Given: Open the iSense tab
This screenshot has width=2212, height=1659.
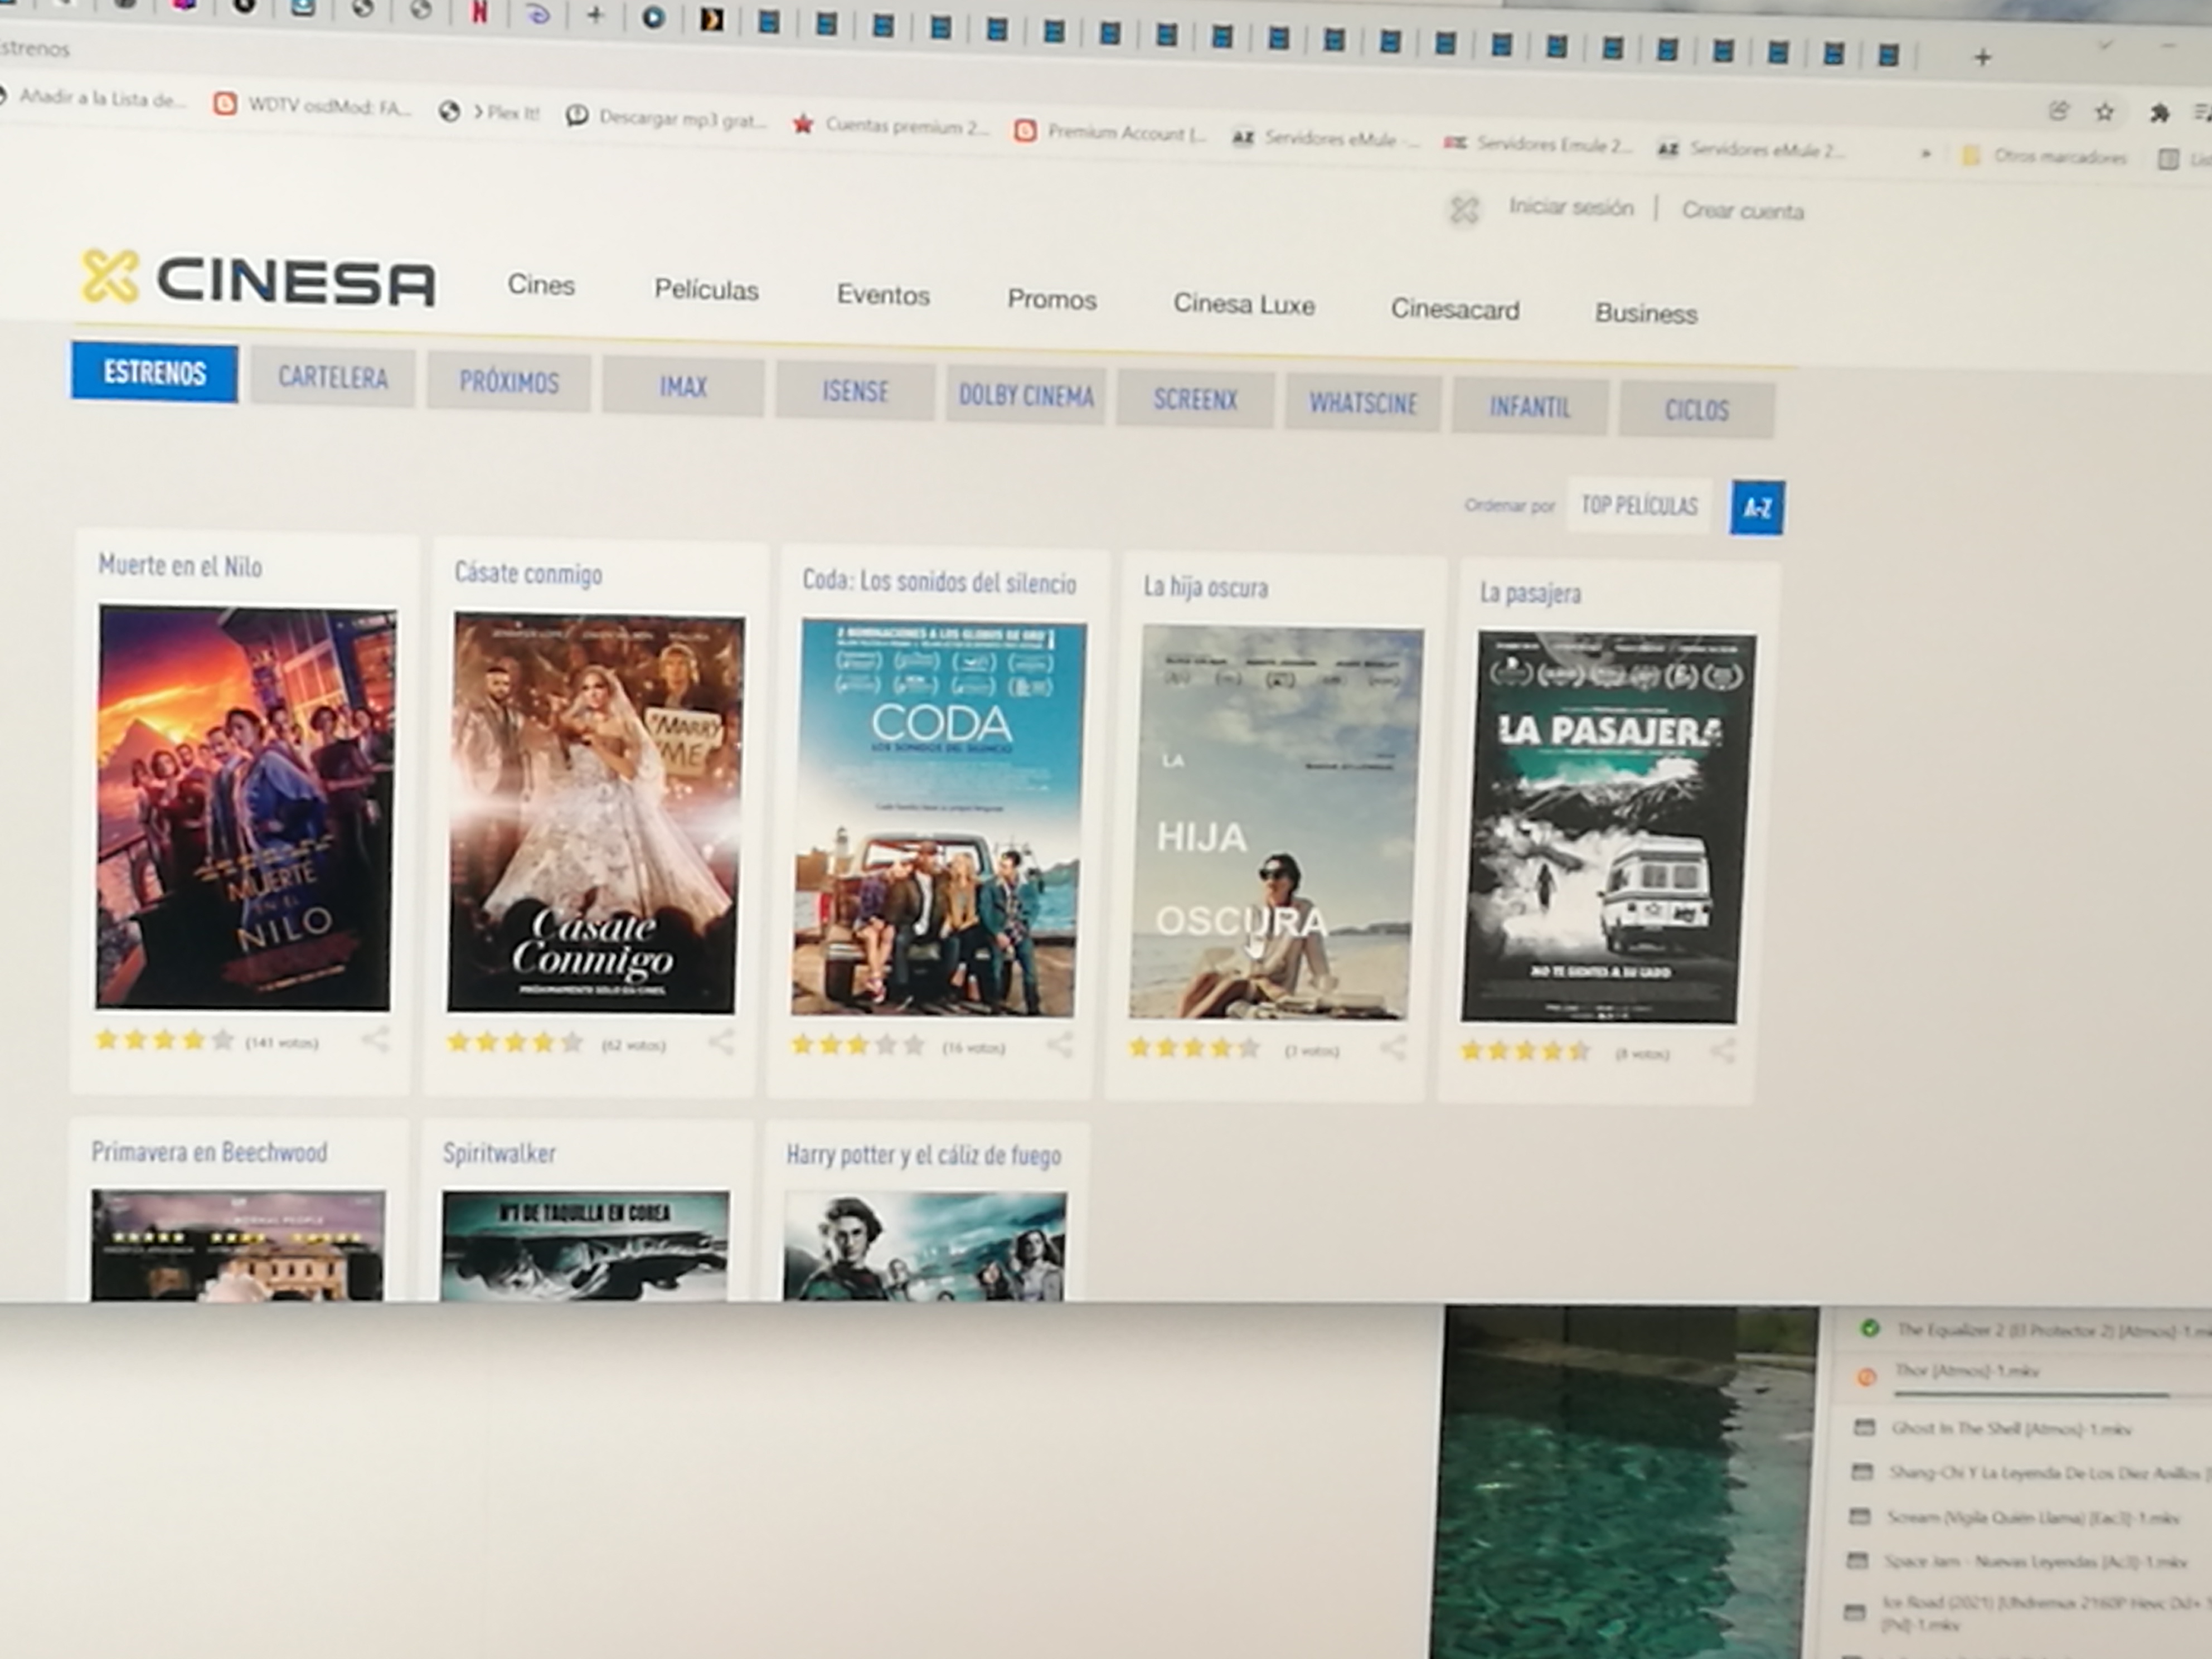Looking at the screenshot, I should tap(855, 391).
